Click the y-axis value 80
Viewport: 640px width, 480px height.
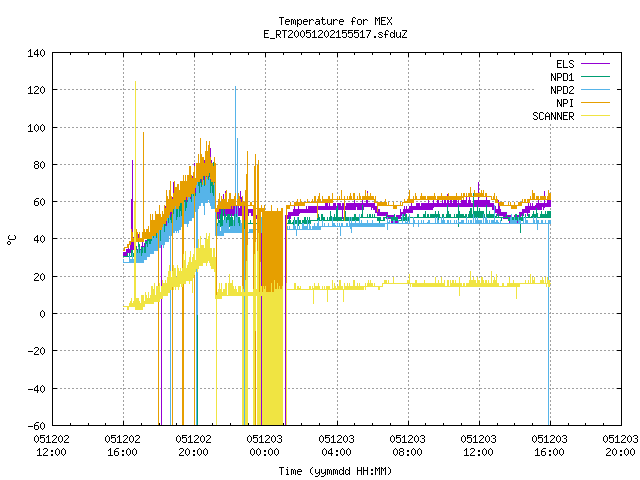click(x=39, y=165)
